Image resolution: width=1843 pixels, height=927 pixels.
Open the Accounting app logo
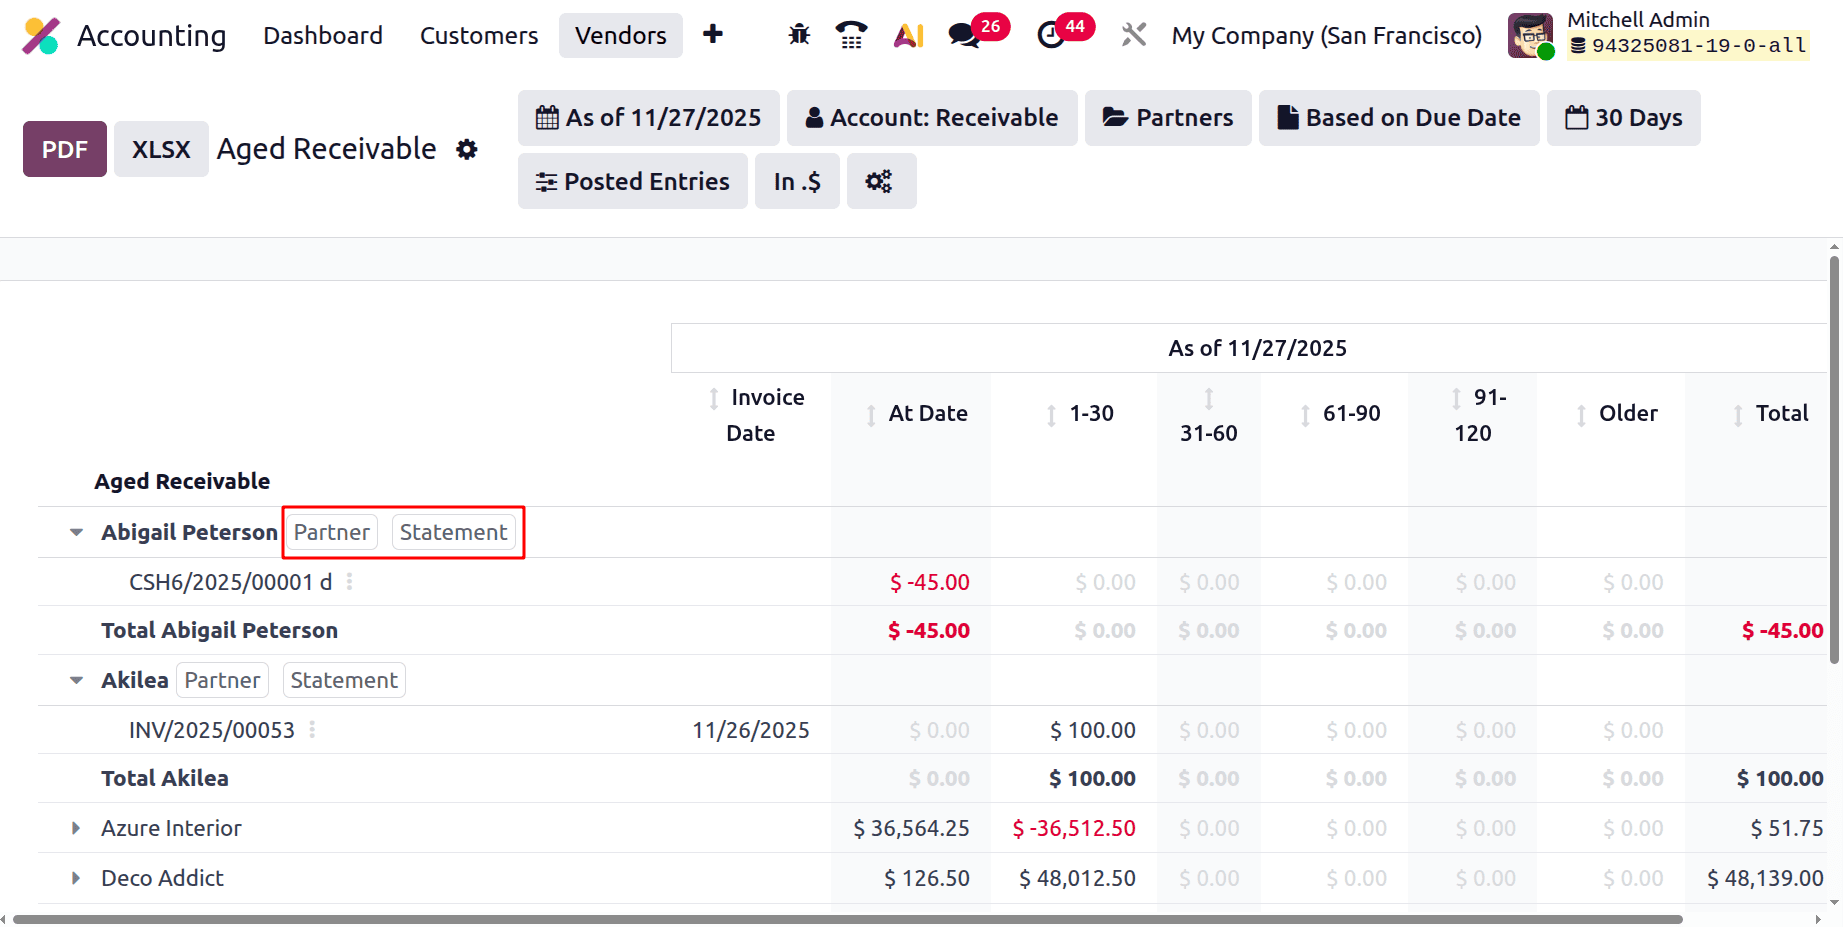(41, 36)
